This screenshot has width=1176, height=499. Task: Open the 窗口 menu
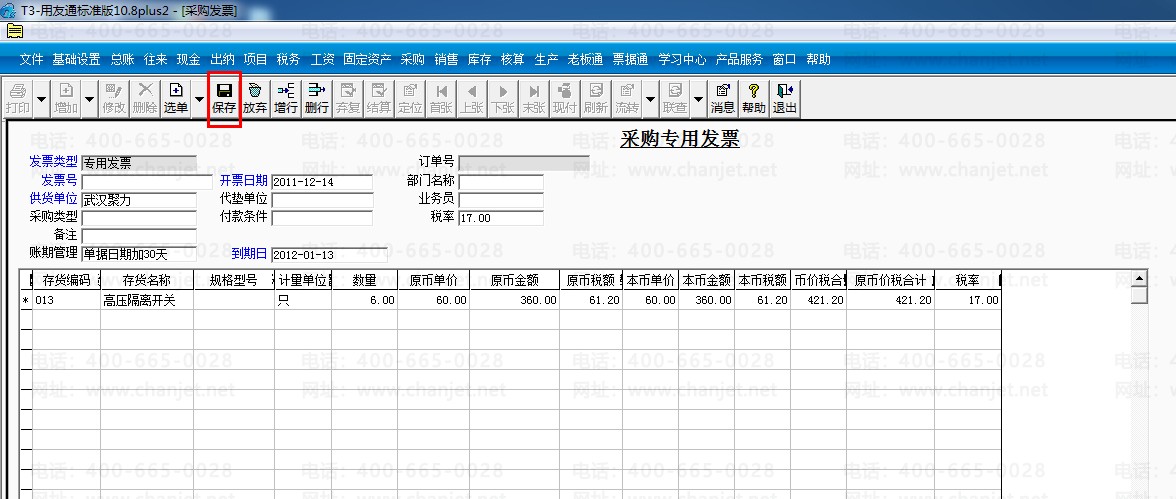click(x=784, y=59)
